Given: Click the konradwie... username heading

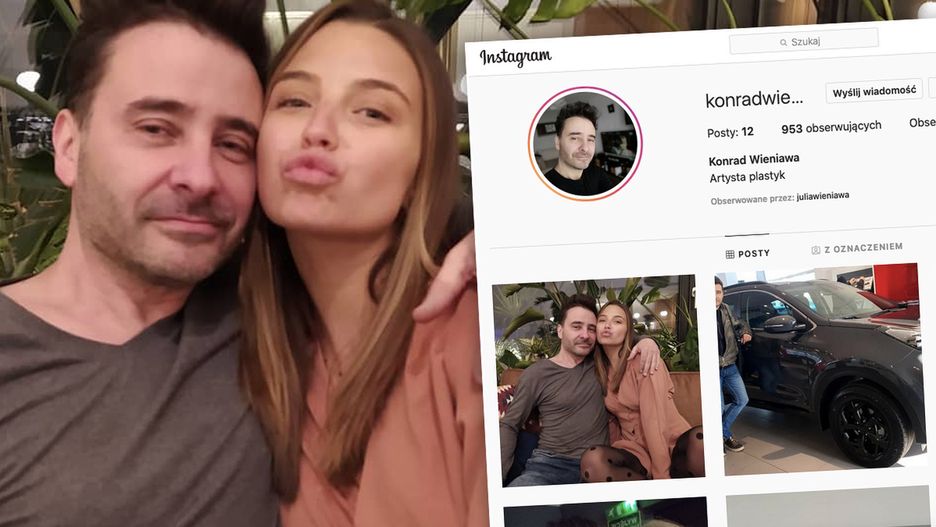Looking at the screenshot, I should point(754,98).
